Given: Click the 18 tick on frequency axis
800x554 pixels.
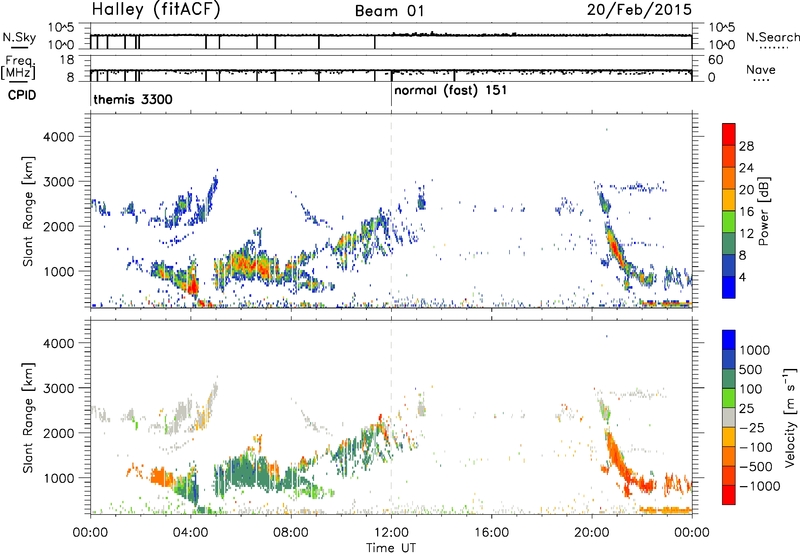Looking at the screenshot, I should (67, 60).
